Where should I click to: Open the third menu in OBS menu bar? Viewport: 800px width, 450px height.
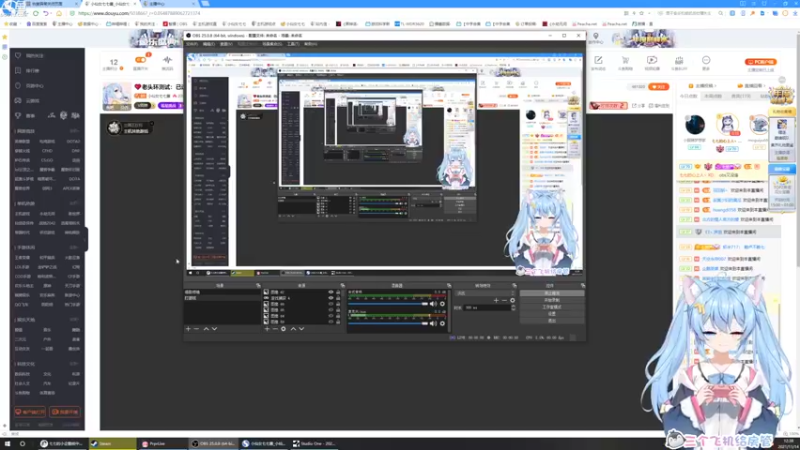point(226,44)
